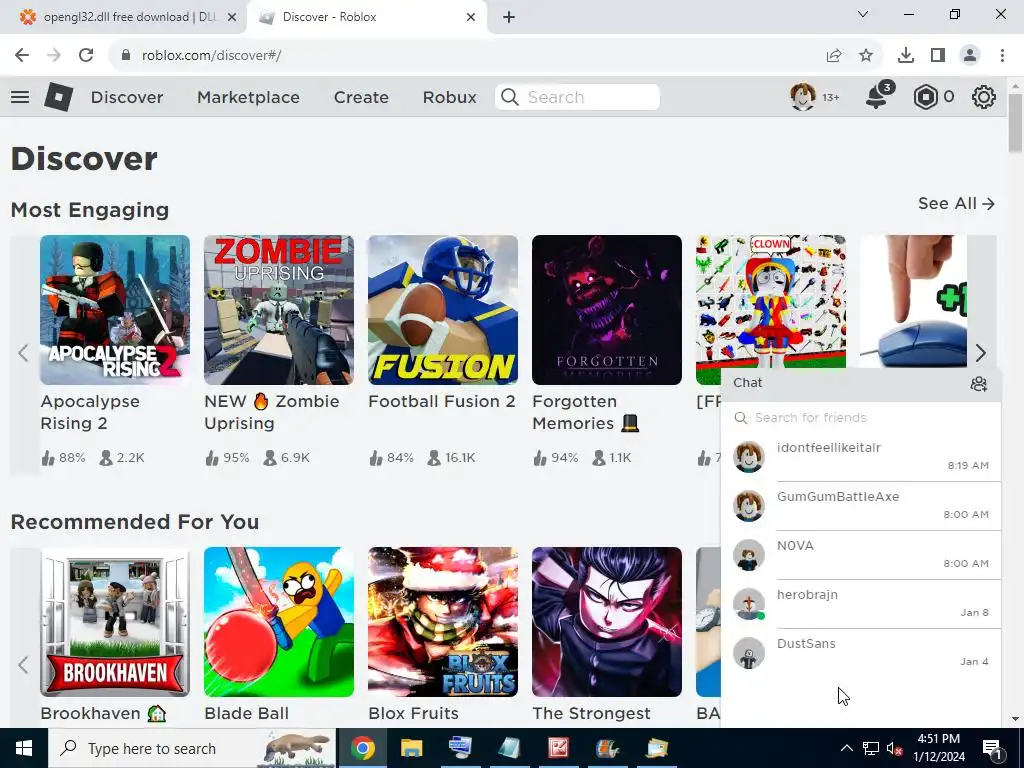Toggle the browser side panel icon
The width and height of the screenshot is (1024, 768).
click(938, 56)
